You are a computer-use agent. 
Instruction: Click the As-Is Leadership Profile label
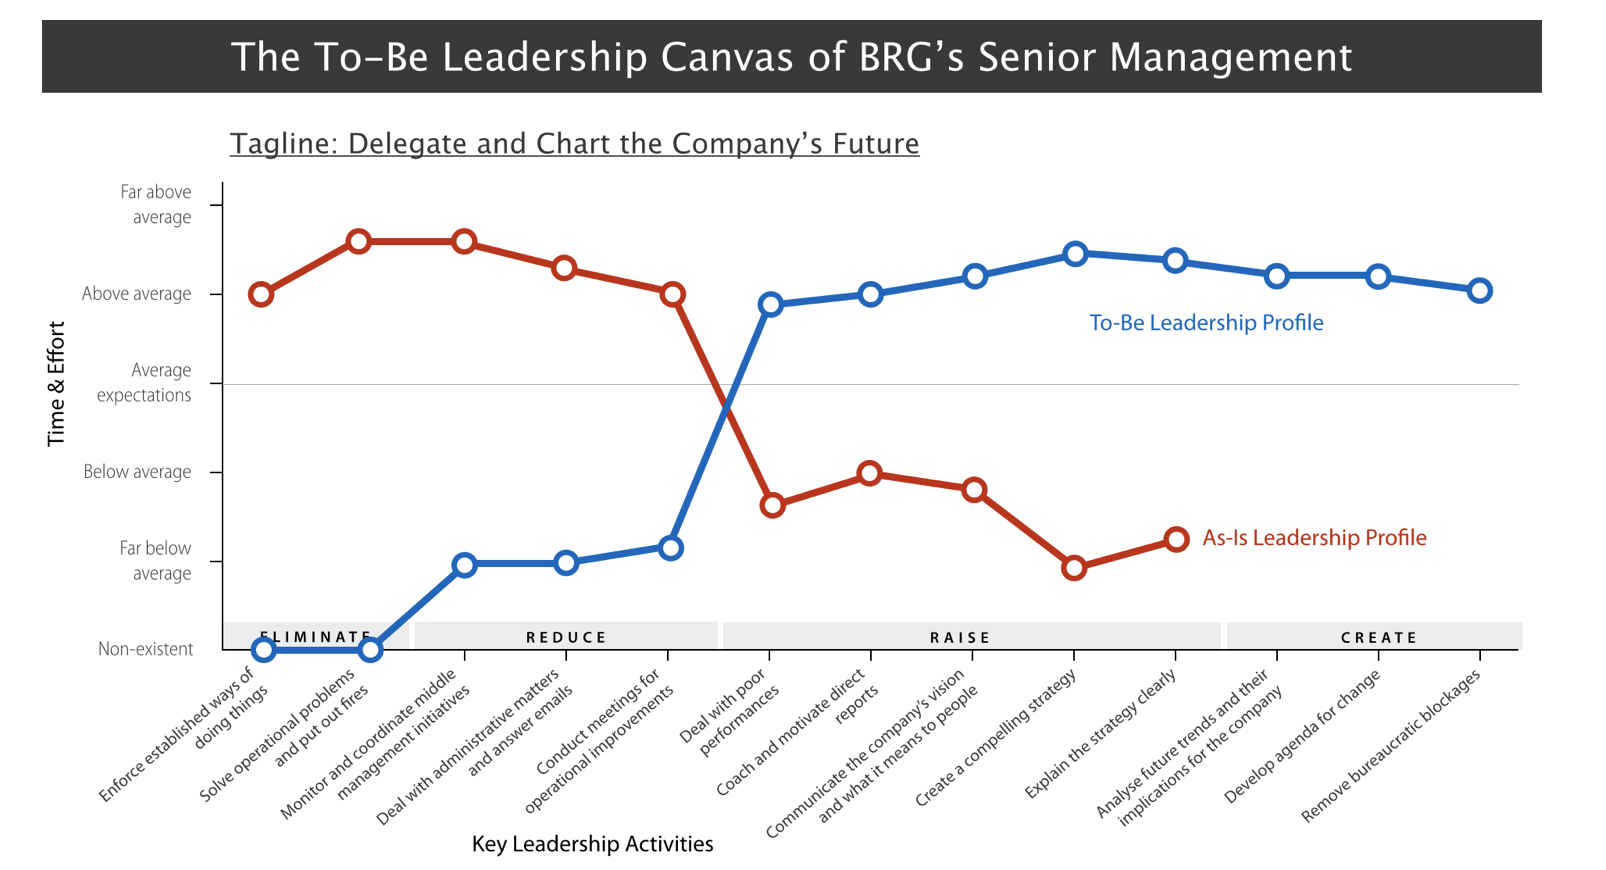1314,538
